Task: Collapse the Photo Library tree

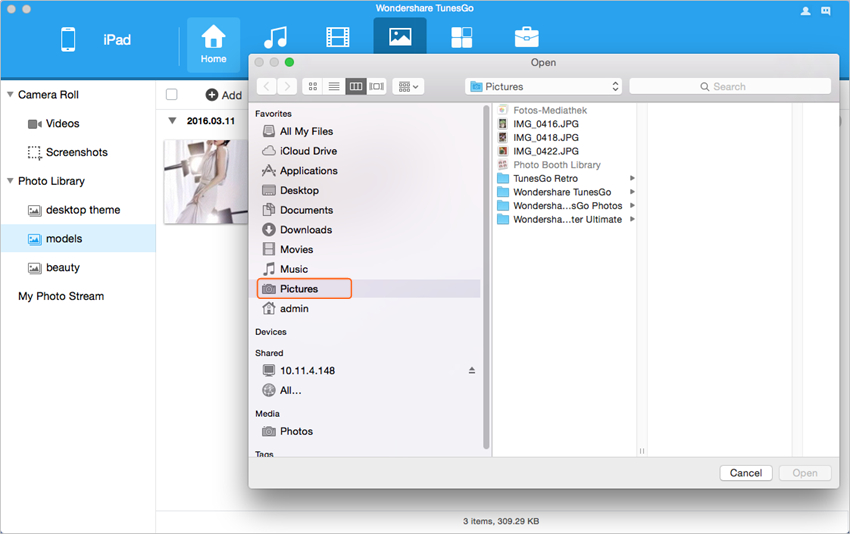Action: point(10,181)
